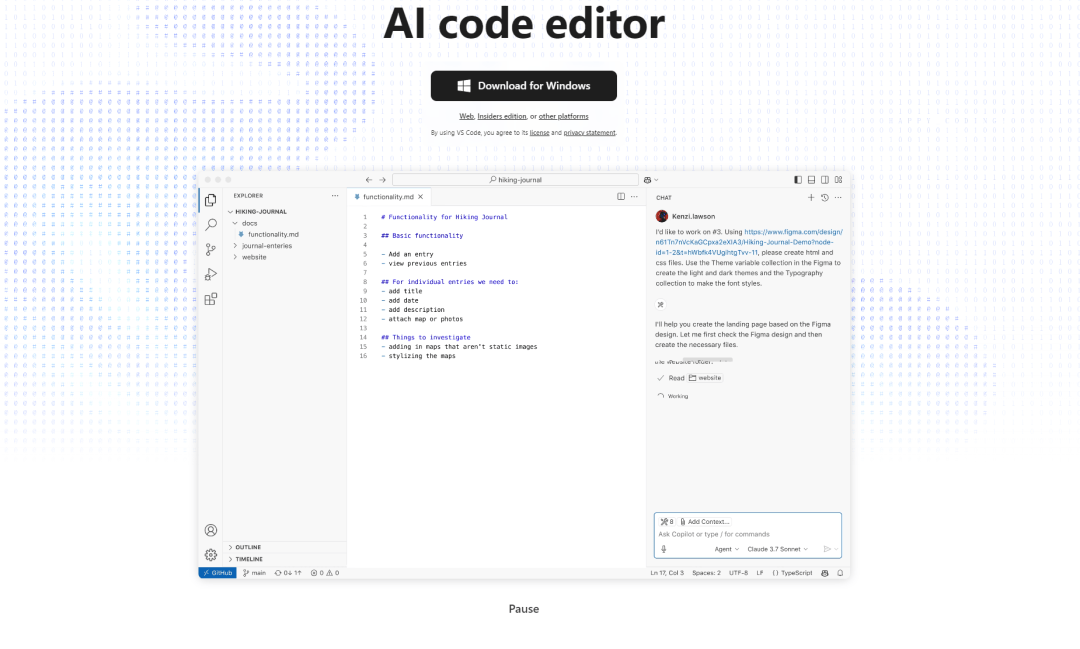Open the privacy statement link
Viewport: 1080px width, 649px height.
(588, 132)
